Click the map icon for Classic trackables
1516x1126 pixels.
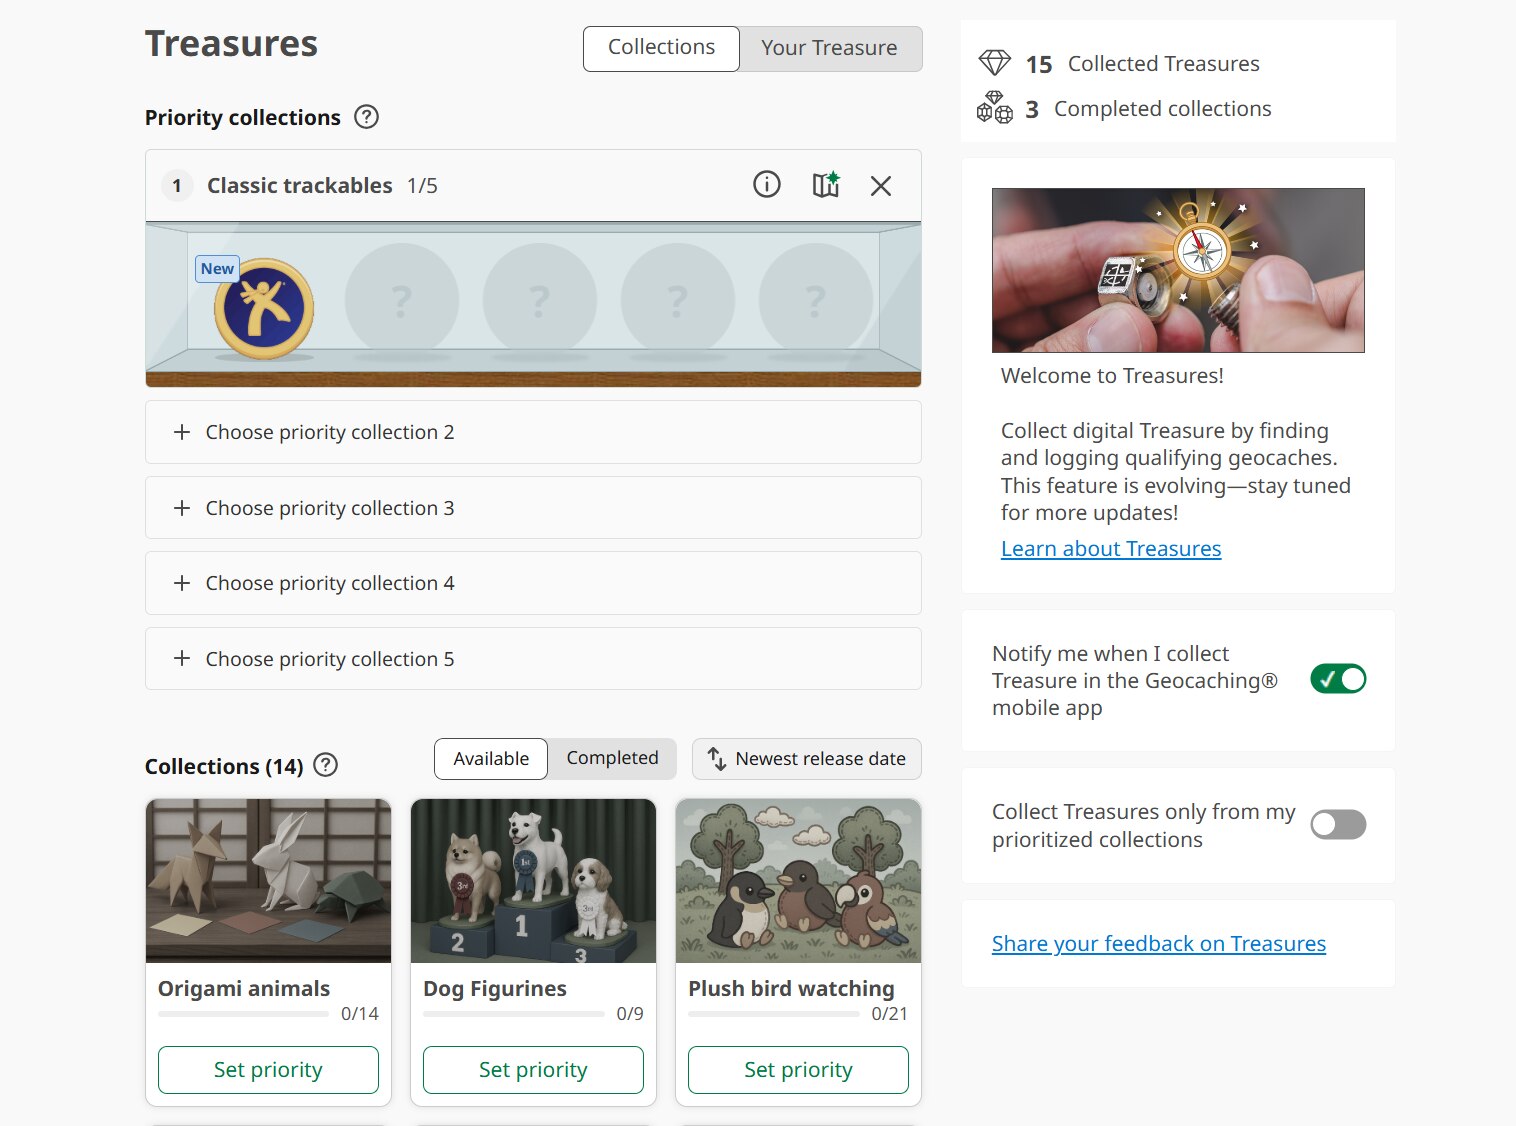825,185
